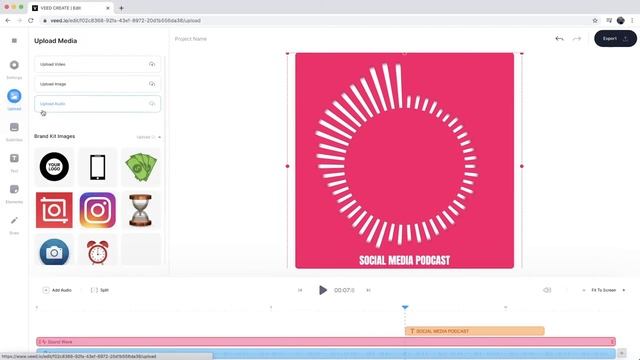Click the browser back button
640x360 pixels.
click(x=8, y=20)
